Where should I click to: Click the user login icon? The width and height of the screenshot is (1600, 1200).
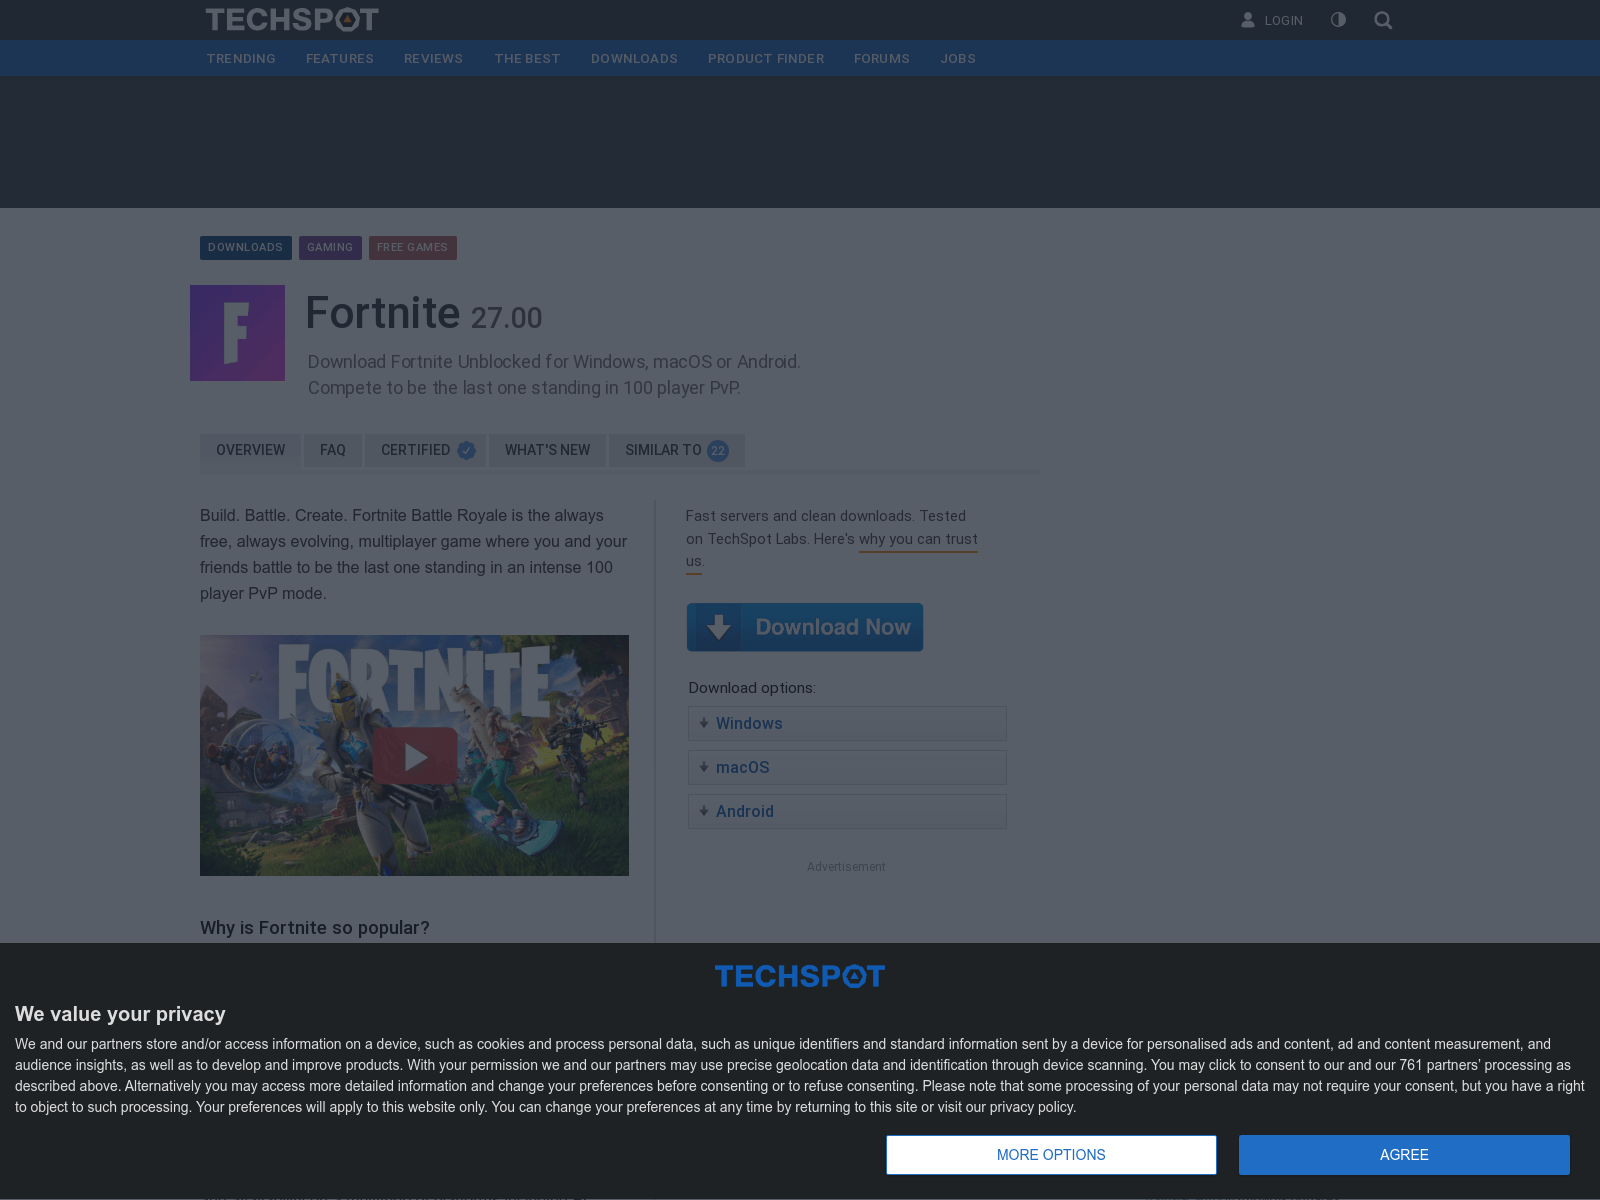coord(1248,20)
